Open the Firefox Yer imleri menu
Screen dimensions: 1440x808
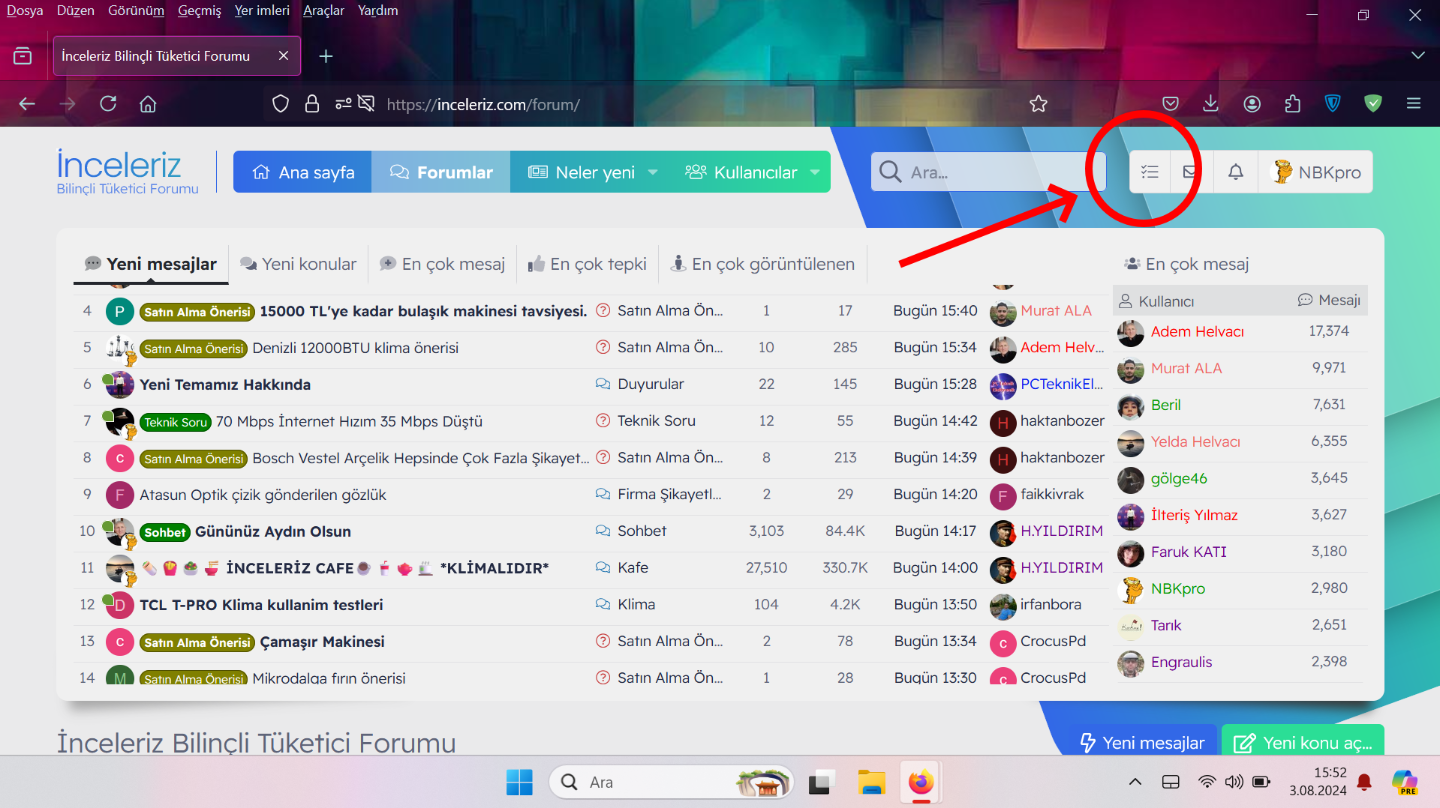pos(262,11)
